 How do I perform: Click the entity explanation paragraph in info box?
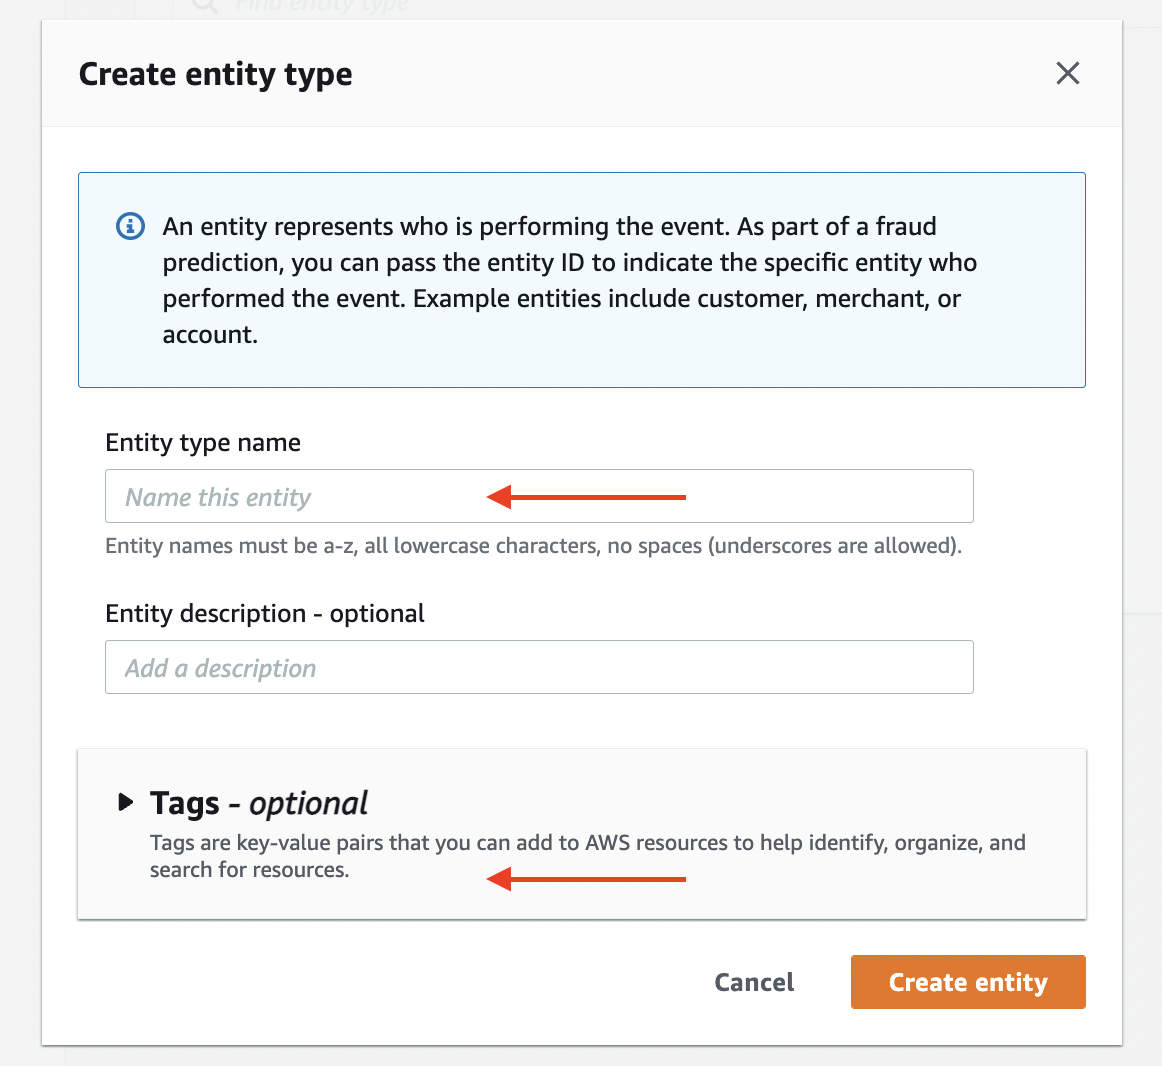coord(570,280)
